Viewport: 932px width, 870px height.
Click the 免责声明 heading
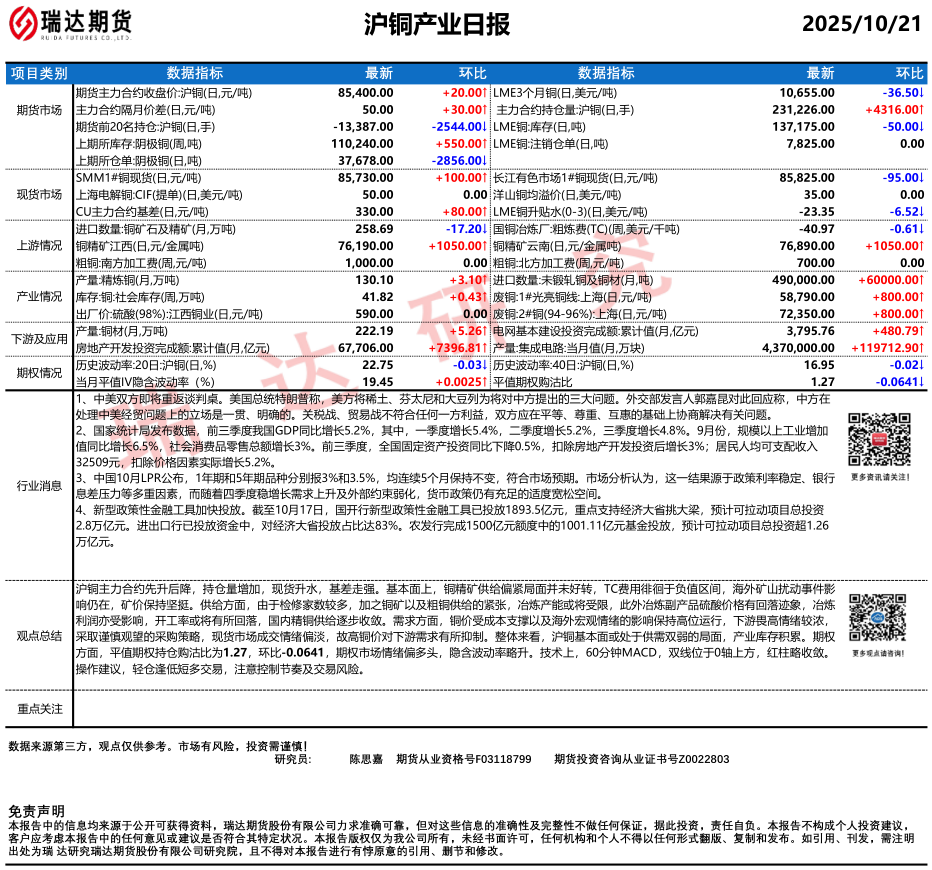click(x=36, y=810)
